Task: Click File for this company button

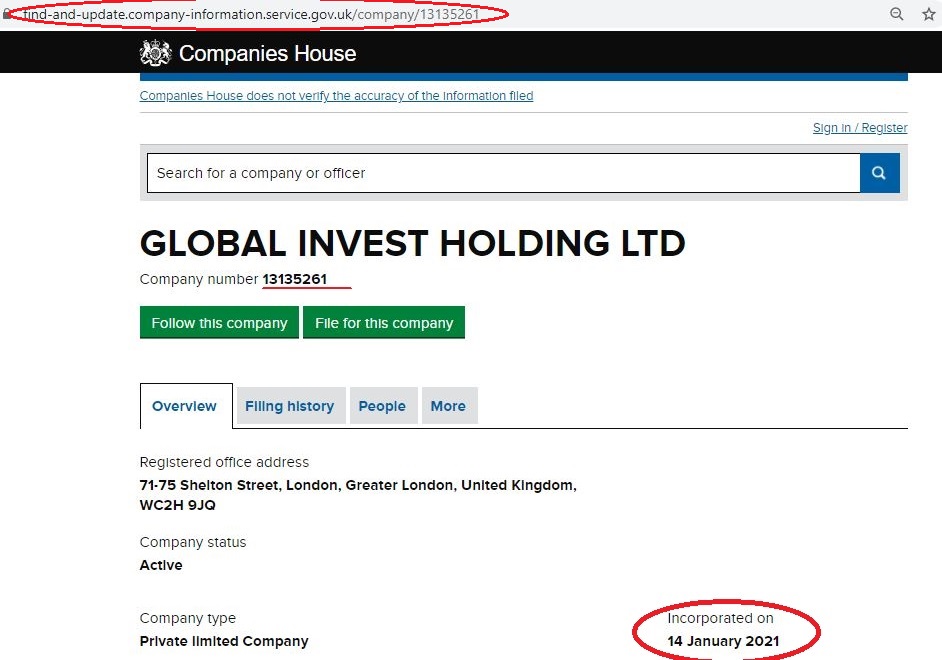Action: coord(384,322)
